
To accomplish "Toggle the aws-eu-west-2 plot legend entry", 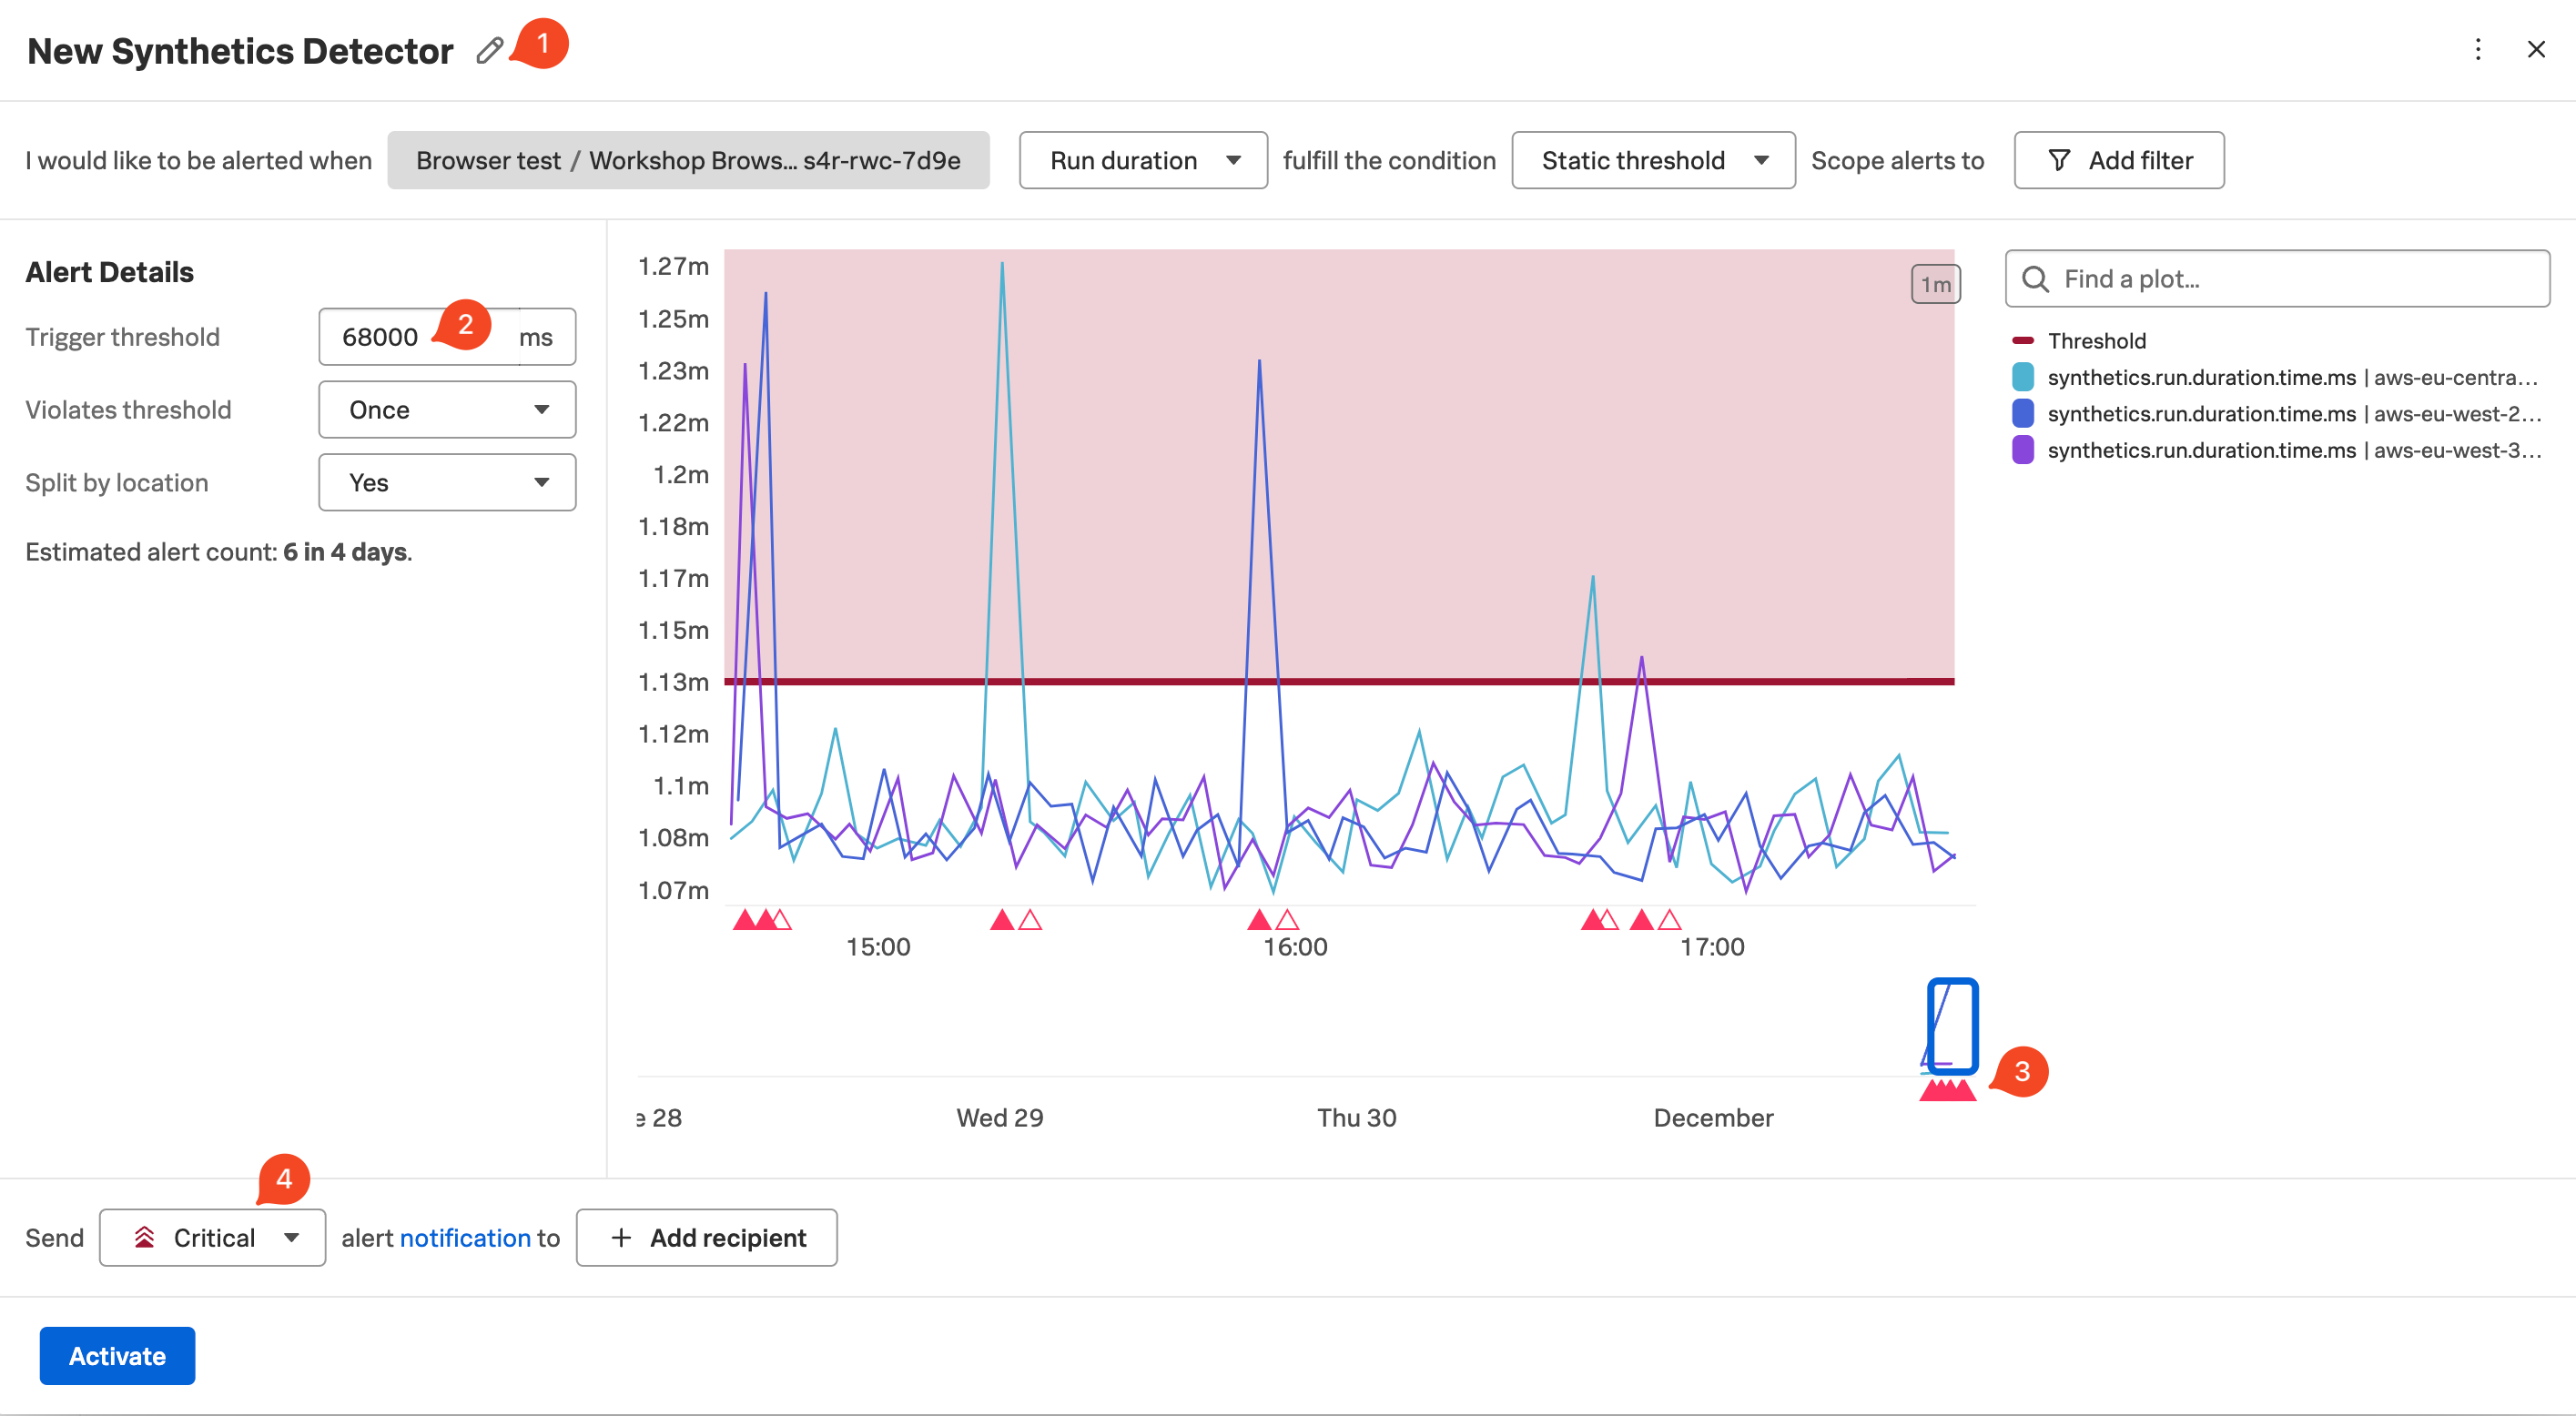I will (x=2290, y=414).
